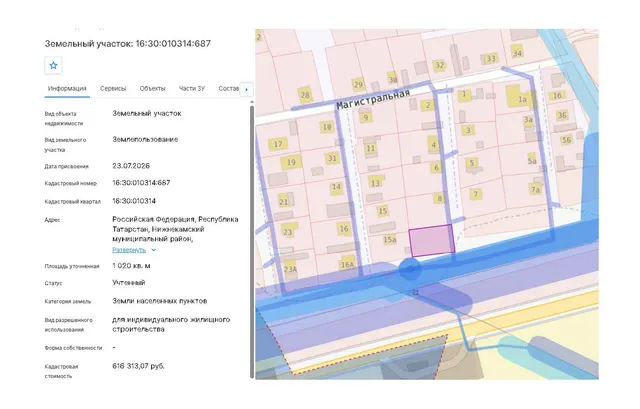640x409 pixels.
Task: Click building 23А on the map
Action: pos(290,269)
